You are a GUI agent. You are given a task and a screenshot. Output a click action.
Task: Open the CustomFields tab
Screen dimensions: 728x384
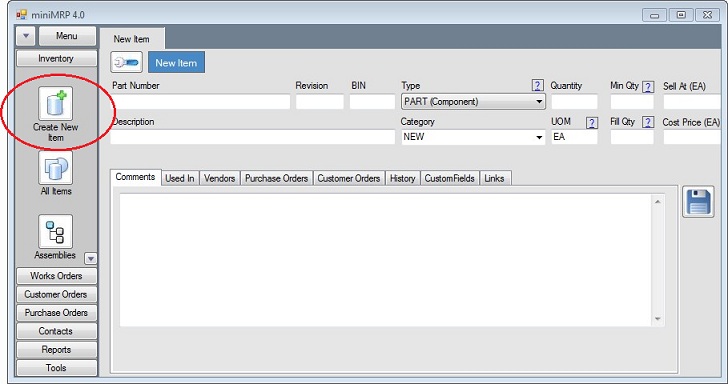(x=449, y=178)
